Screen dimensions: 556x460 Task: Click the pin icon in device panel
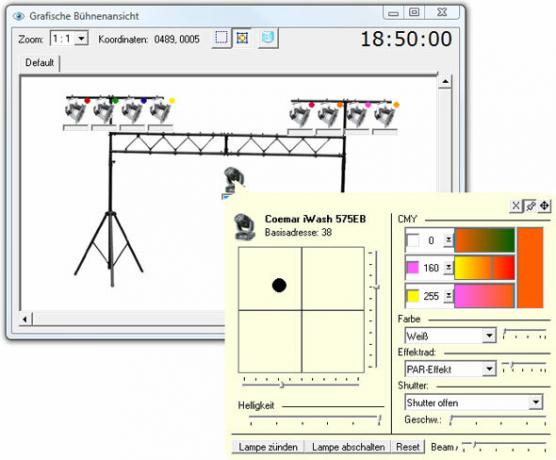tap(530, 206)
